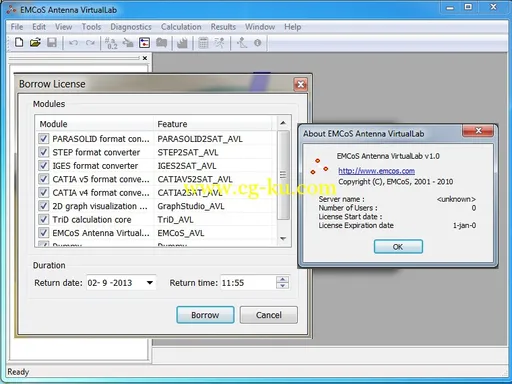Image resolution: width=512 pixels, height=384 pixels.
Task: Click the New file icon in toolbar
Action: 19,43
